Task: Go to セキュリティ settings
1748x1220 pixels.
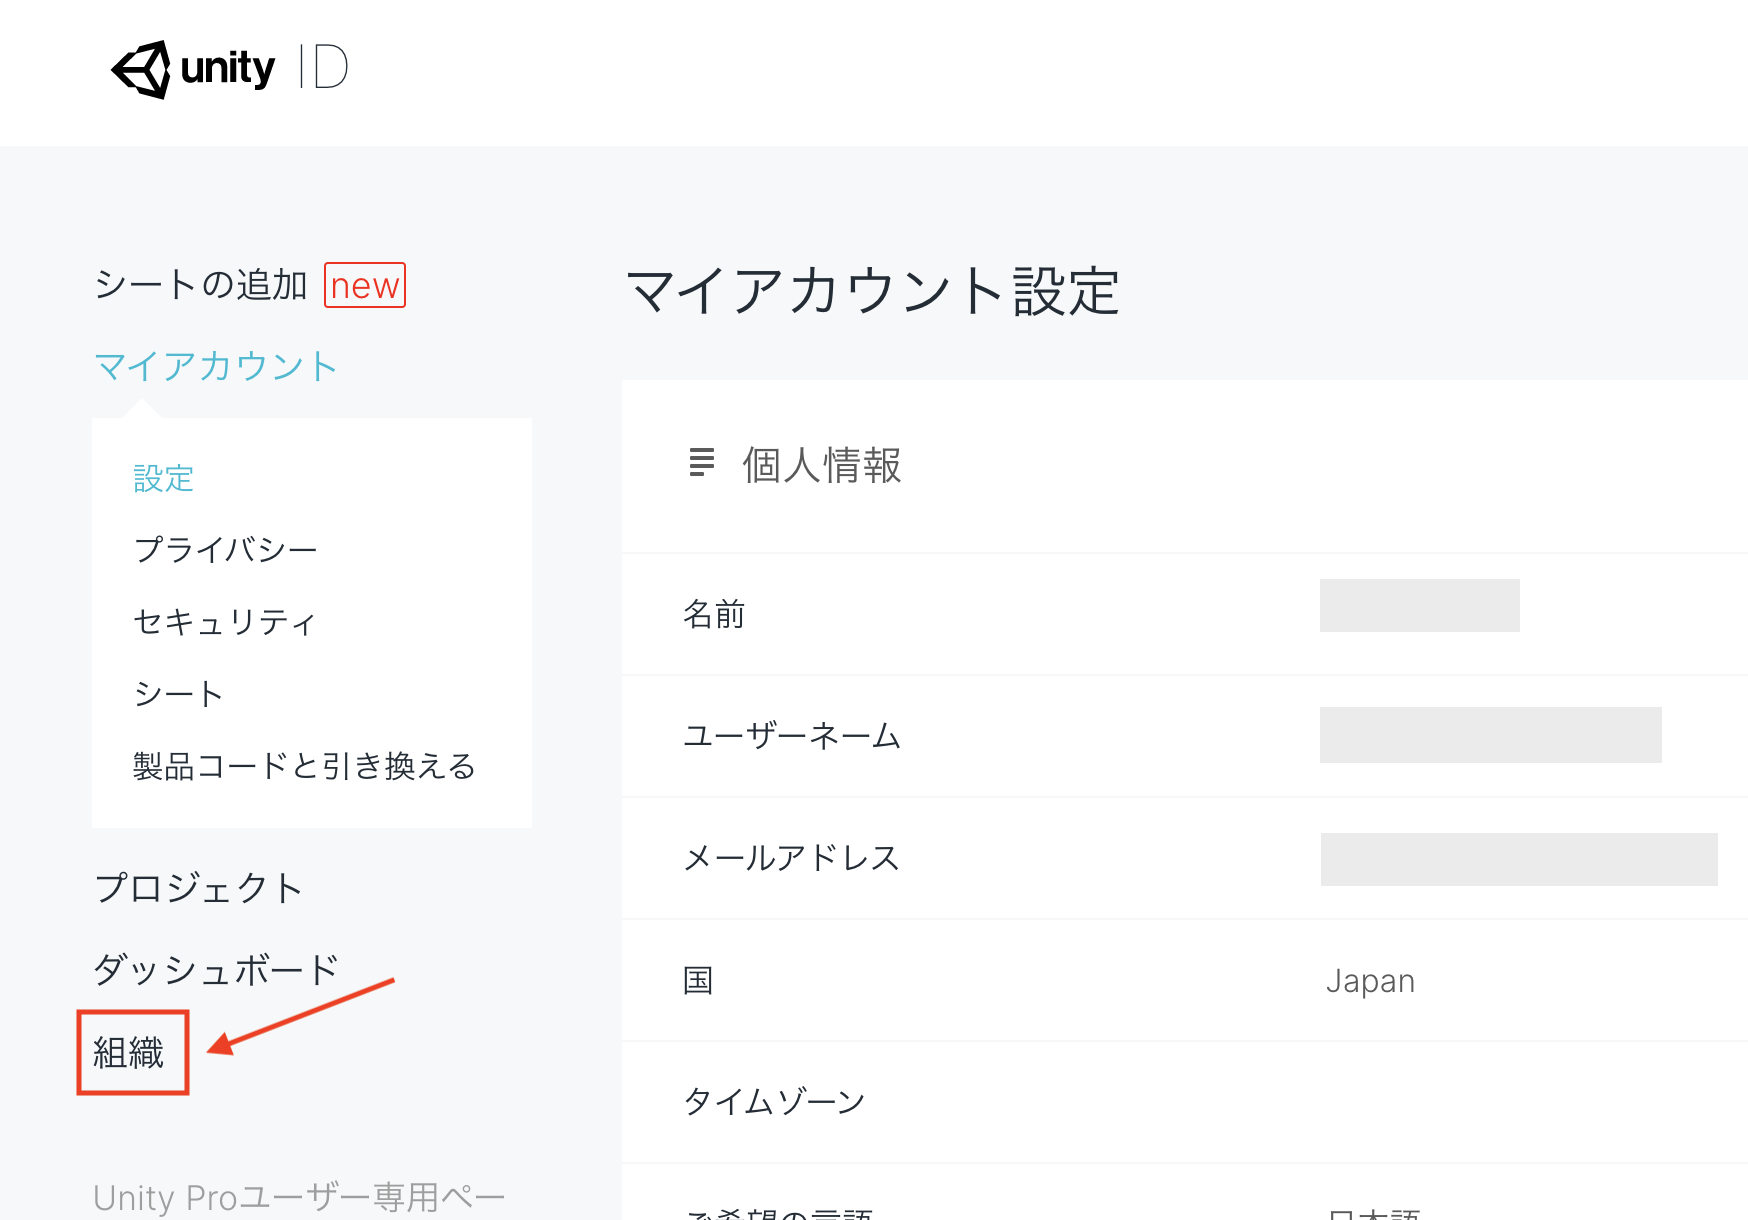Action: point(224,622)
